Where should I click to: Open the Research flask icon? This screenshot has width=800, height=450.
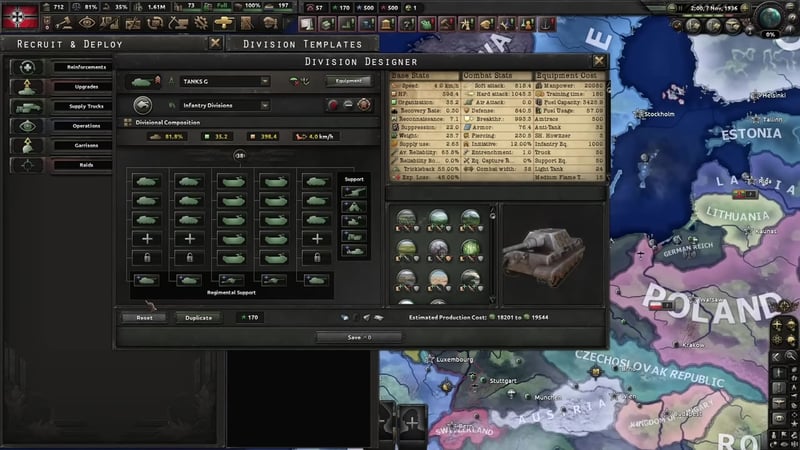coord(109,23)
